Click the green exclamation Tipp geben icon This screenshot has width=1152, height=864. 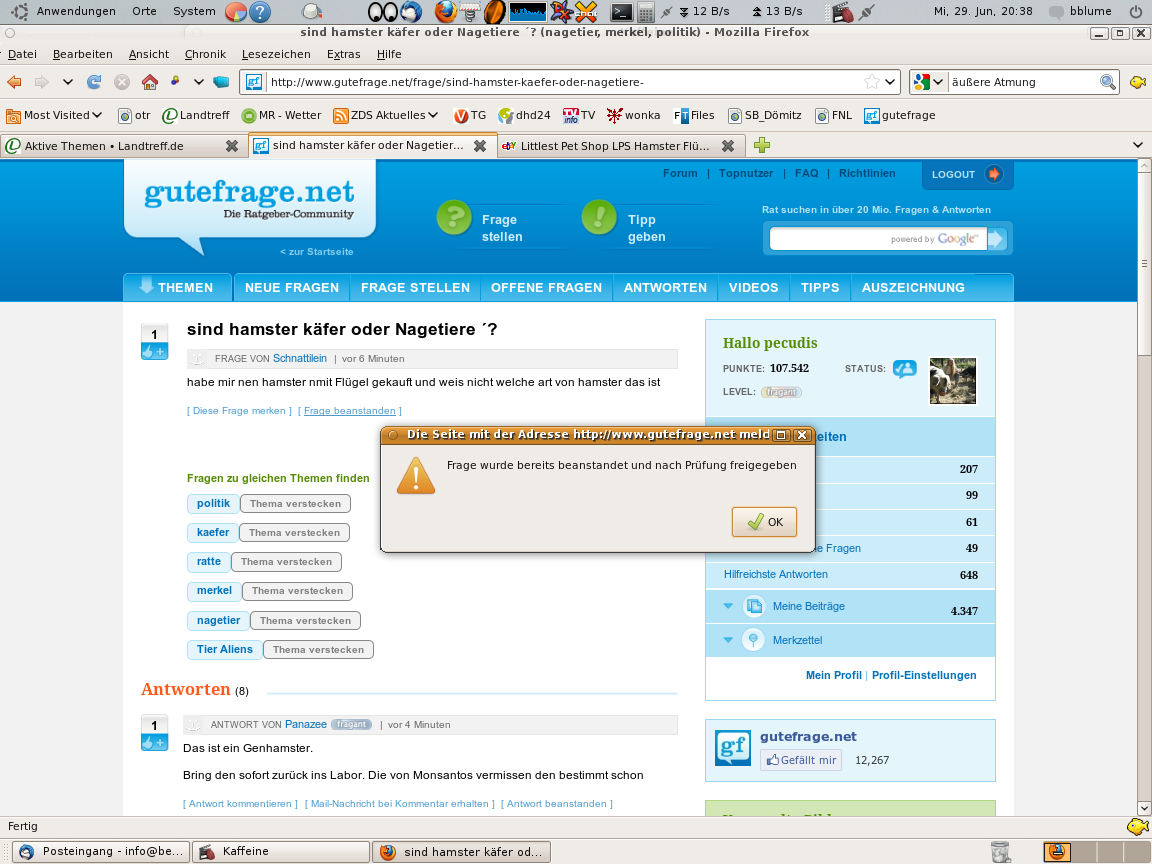click(x=599, y=218)
